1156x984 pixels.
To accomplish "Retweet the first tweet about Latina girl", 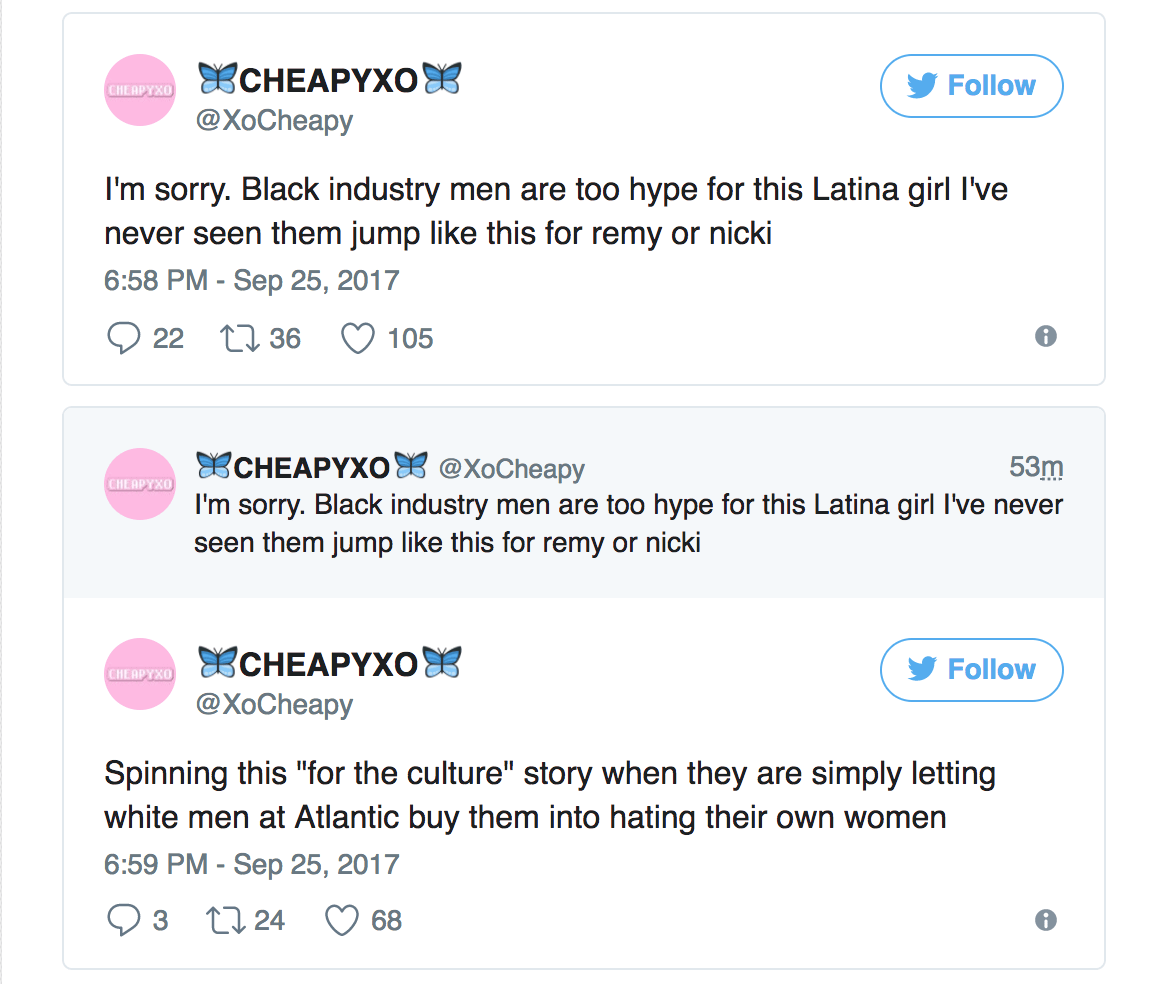I will point(238,338).
